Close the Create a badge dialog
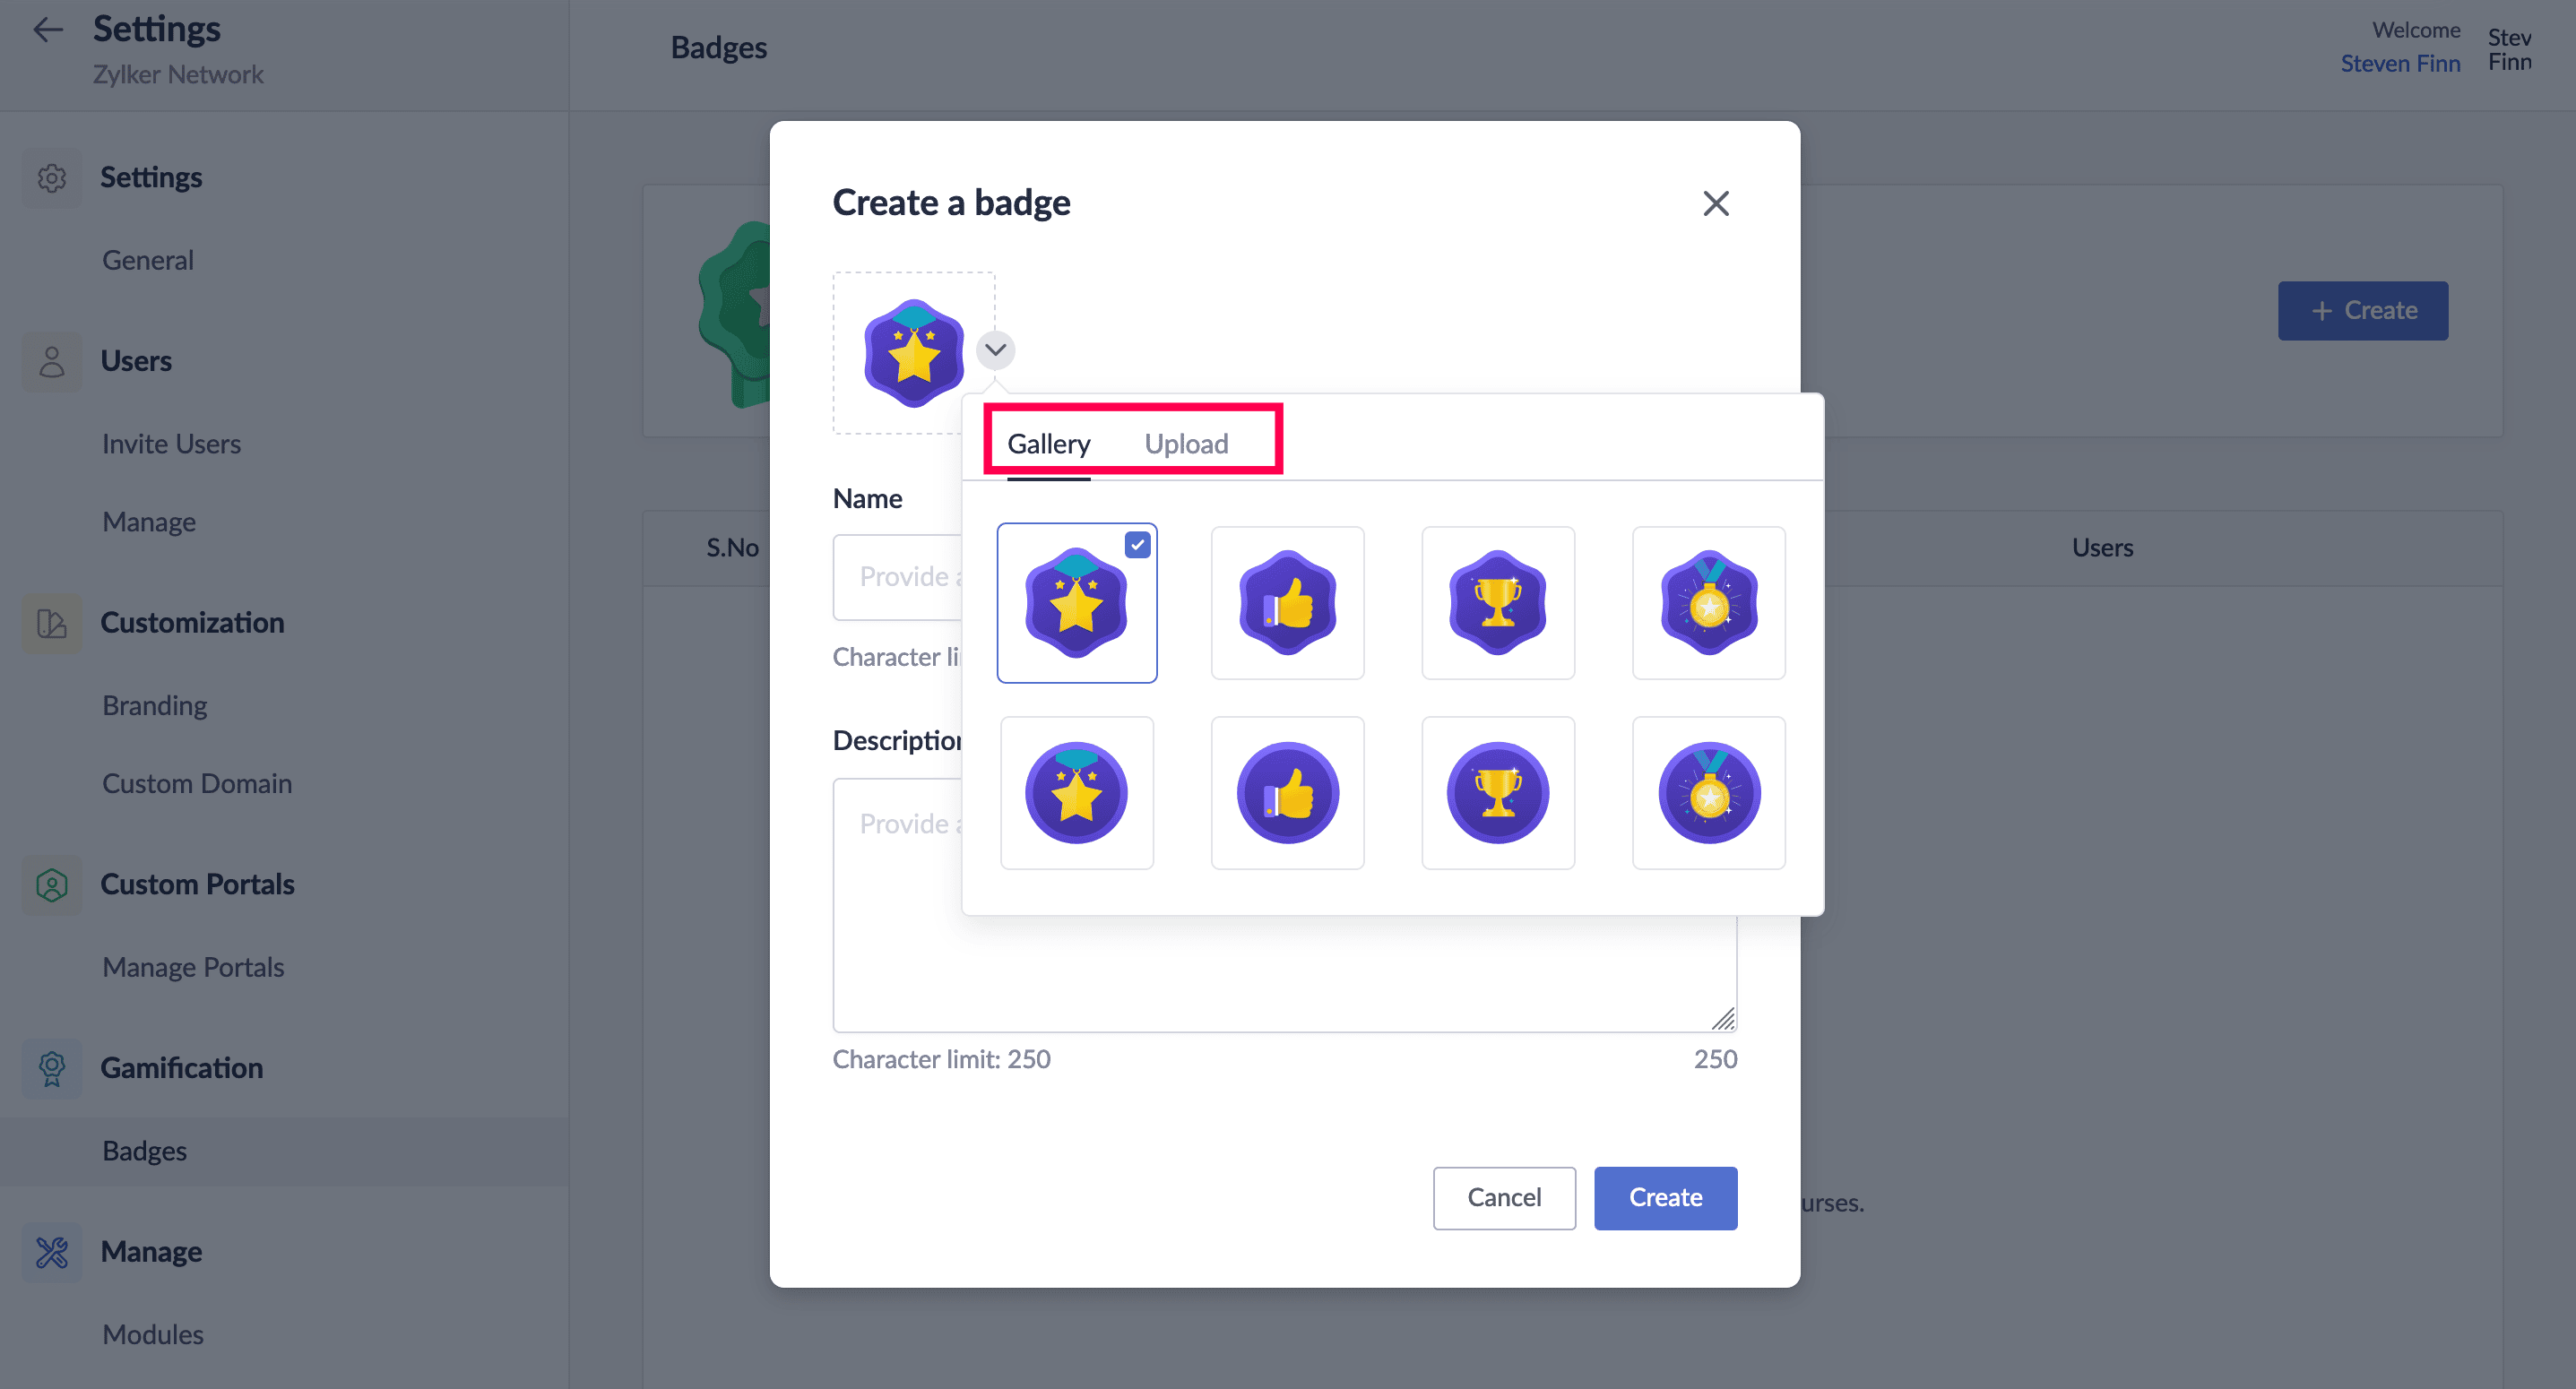The image size is (2576, 1389). [1715, 204]
